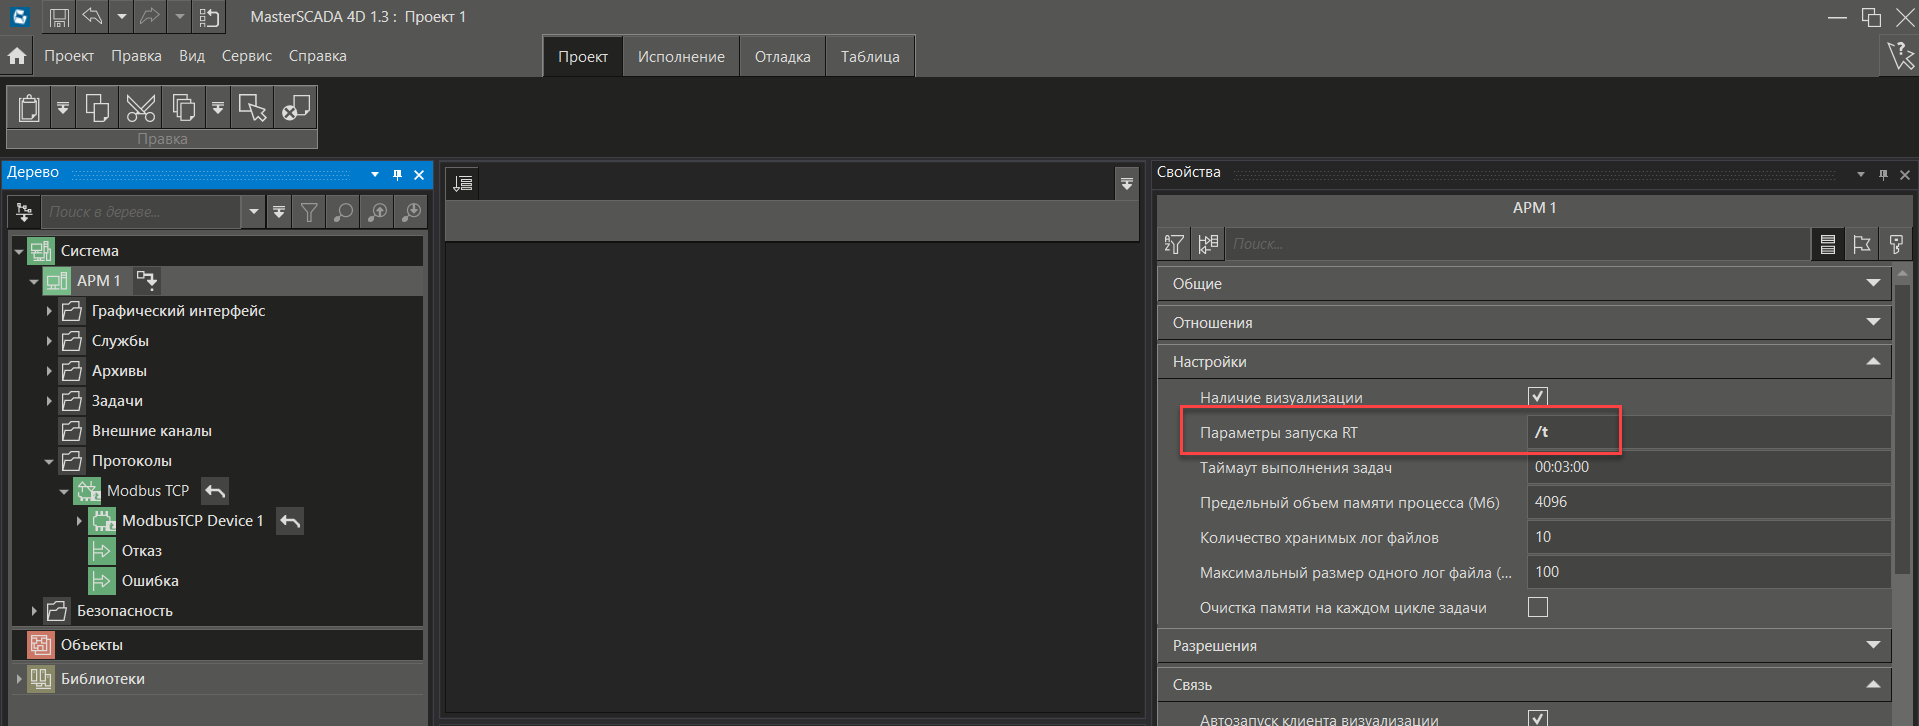Click the Cut scissors icon in toolbar
The image size is (1919, 726).
pos(141,108)
